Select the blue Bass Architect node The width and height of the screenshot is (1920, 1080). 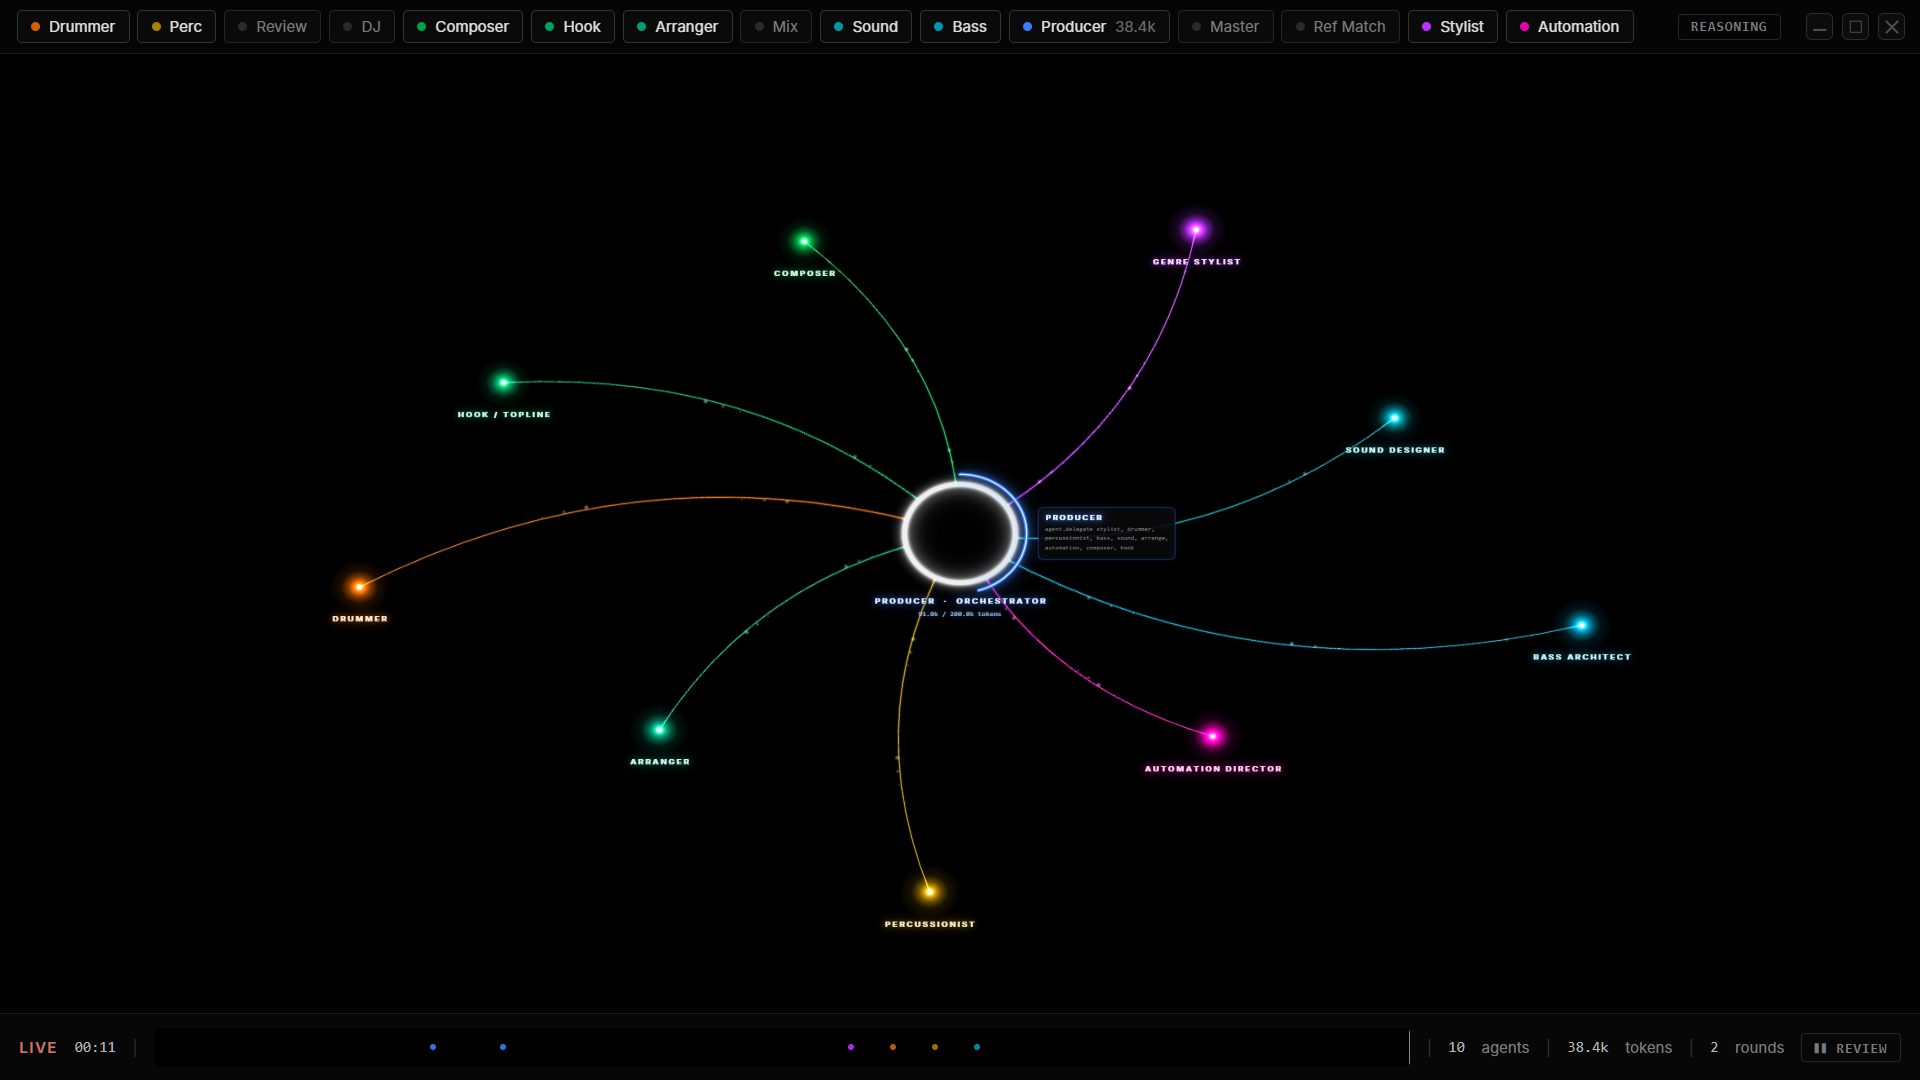(x=1581, y=625)
